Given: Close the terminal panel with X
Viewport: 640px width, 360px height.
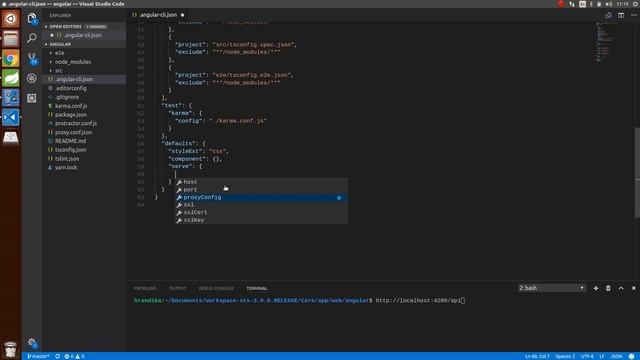Looking at the screenshot, I should tap(633, 288).
